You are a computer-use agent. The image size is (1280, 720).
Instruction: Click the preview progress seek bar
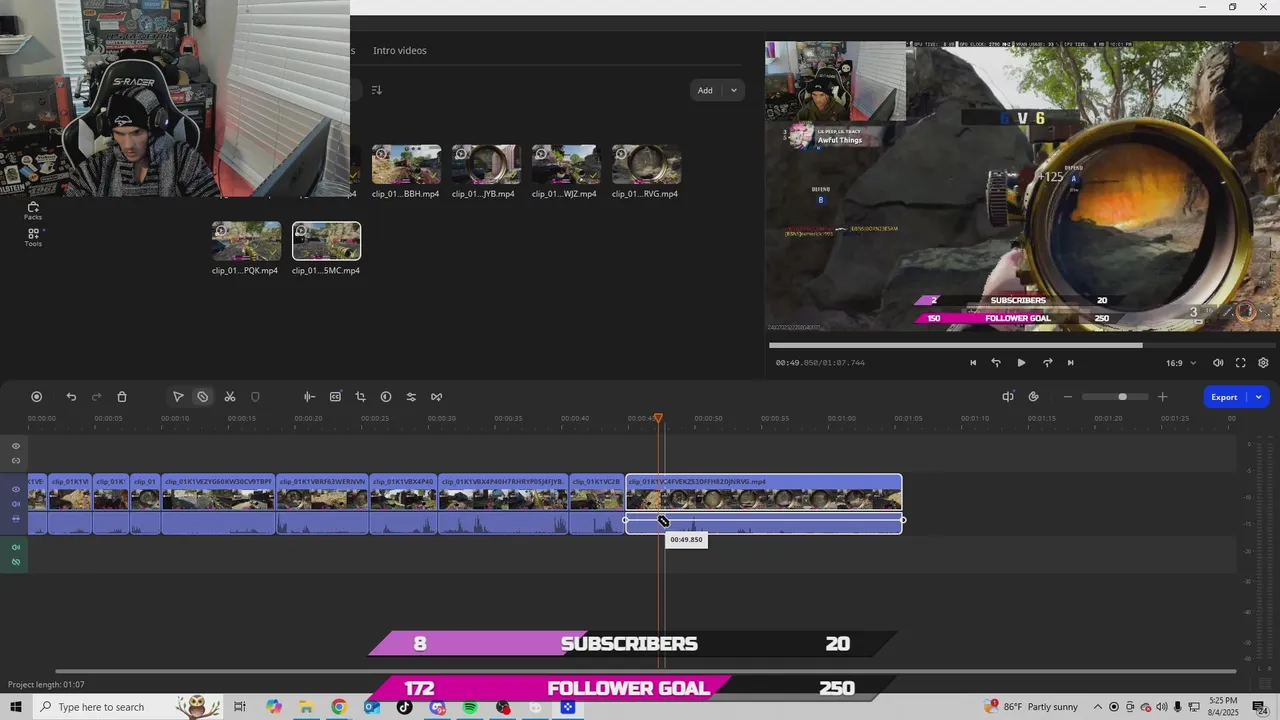[x=1020, y=345]
